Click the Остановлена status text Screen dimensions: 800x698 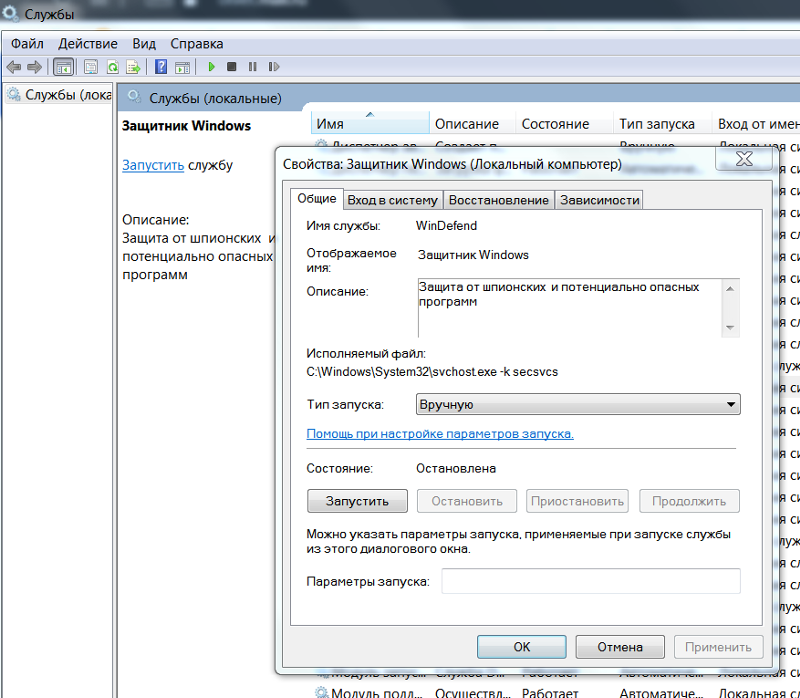click(x=456, y=468)
